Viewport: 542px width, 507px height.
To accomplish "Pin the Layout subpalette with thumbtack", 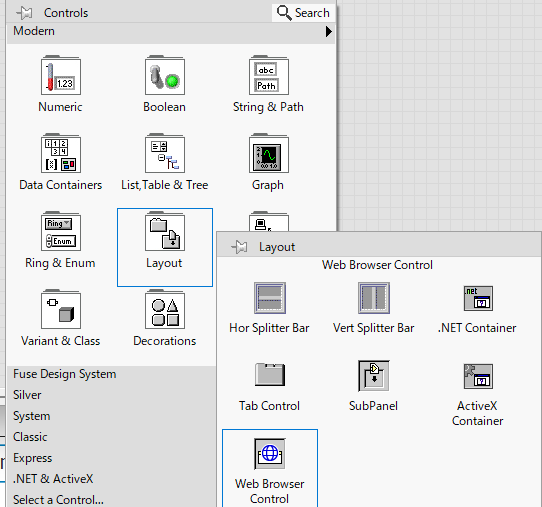I will pyautogui.click(x=239, y=247).
